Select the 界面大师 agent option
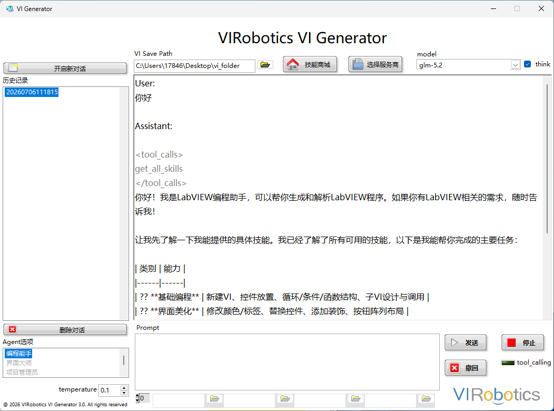The image size is (554, 411). (19, 363)
